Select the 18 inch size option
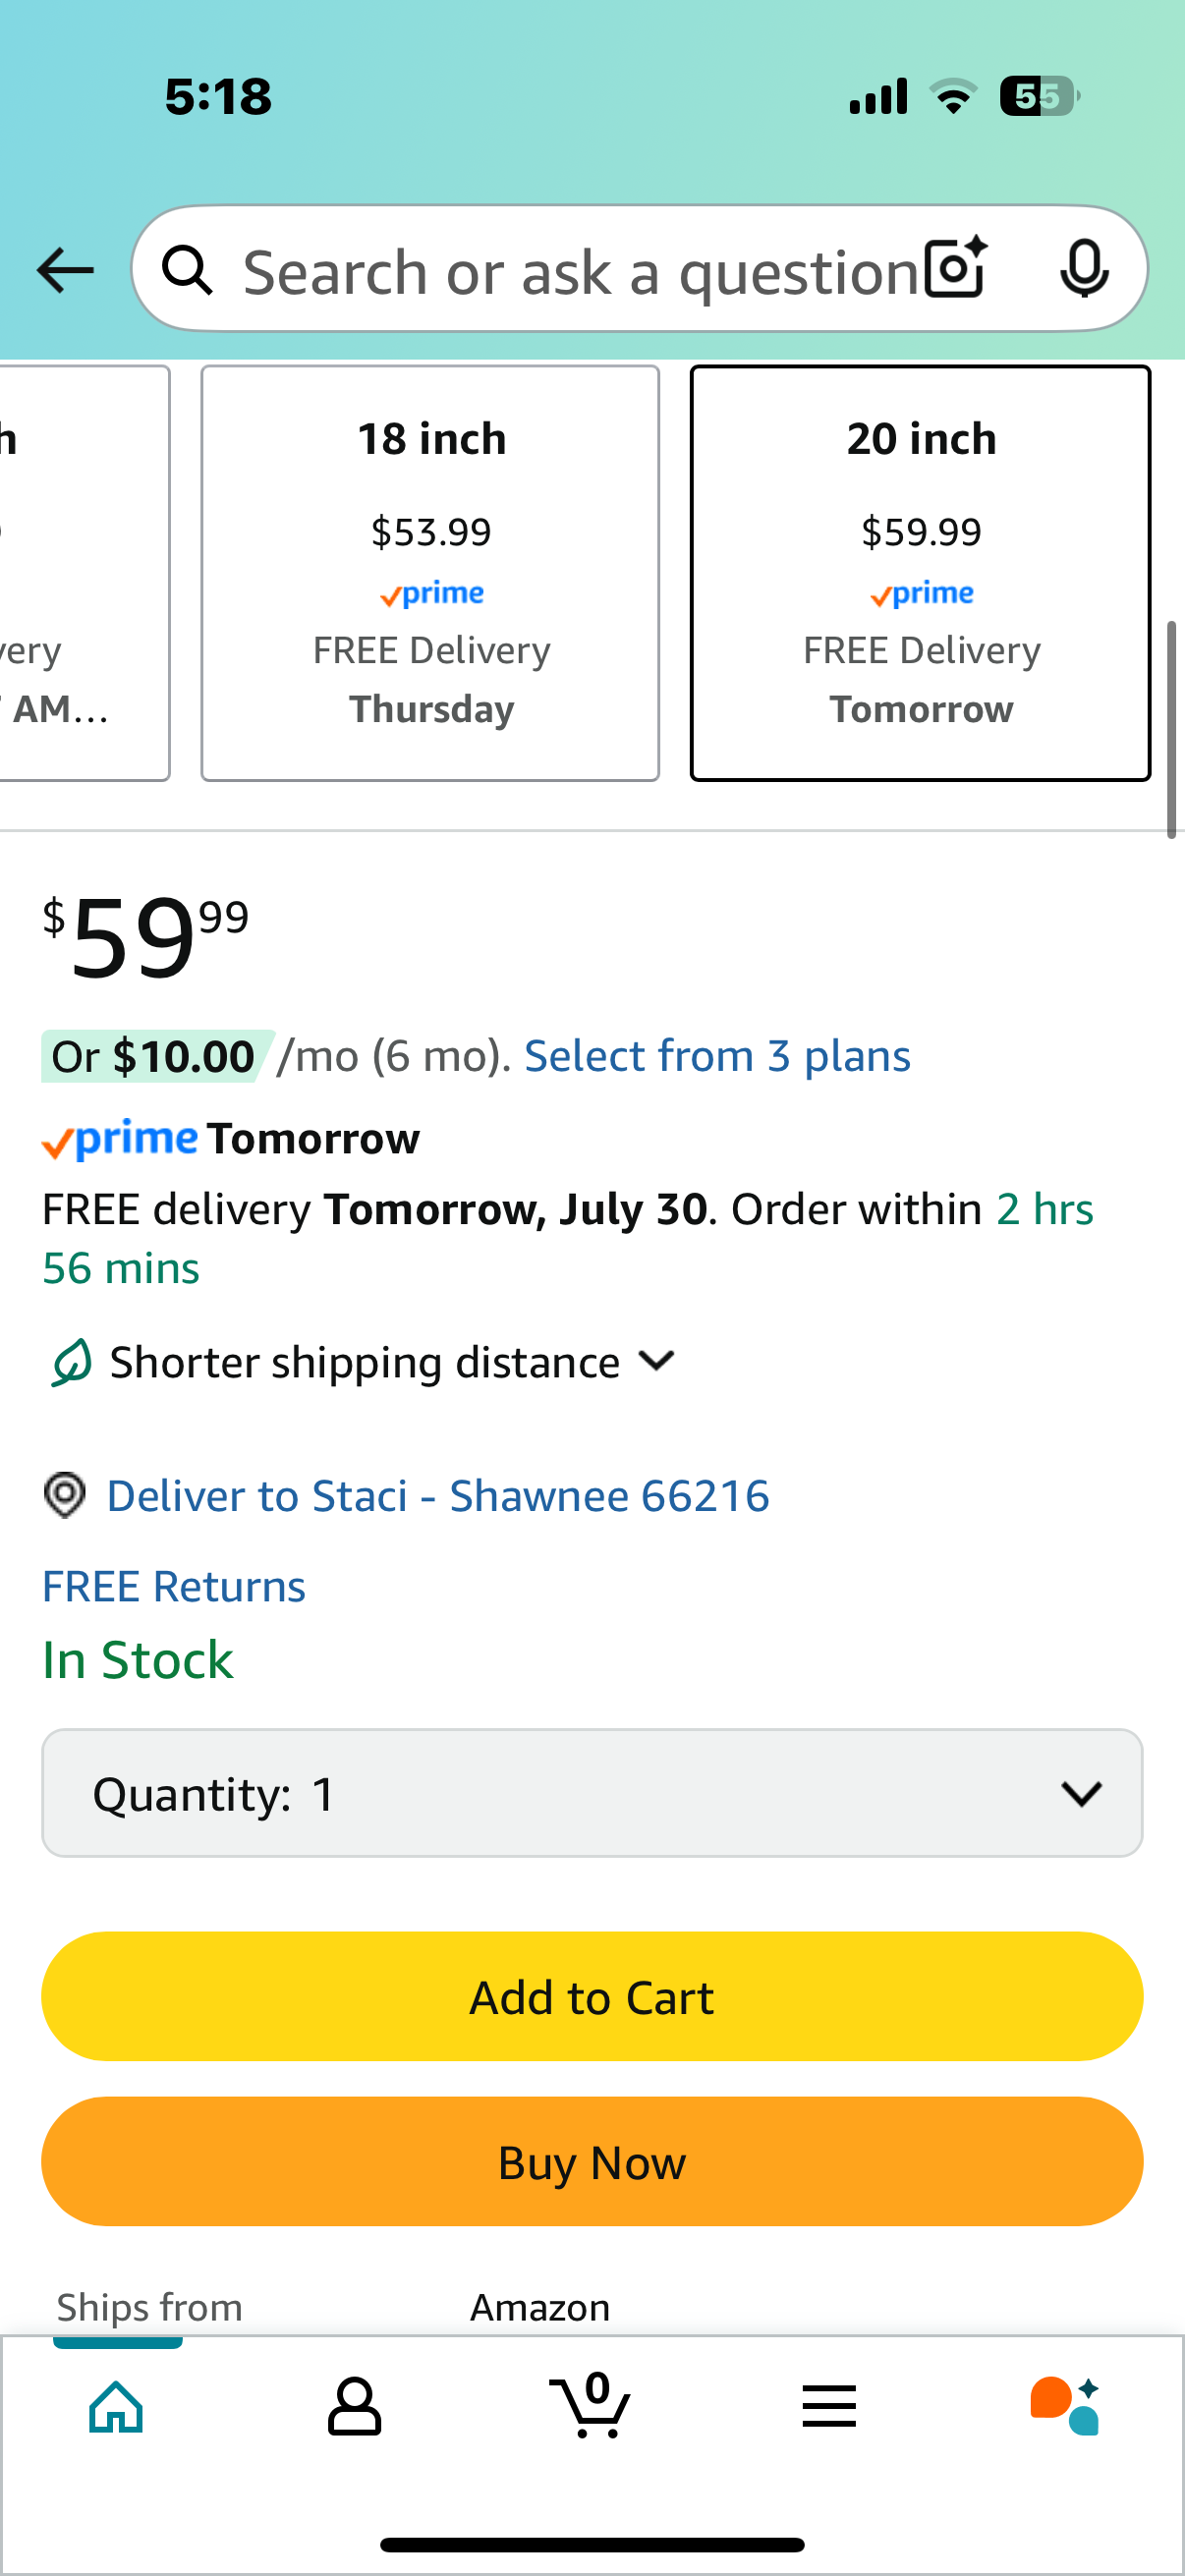 430,573
